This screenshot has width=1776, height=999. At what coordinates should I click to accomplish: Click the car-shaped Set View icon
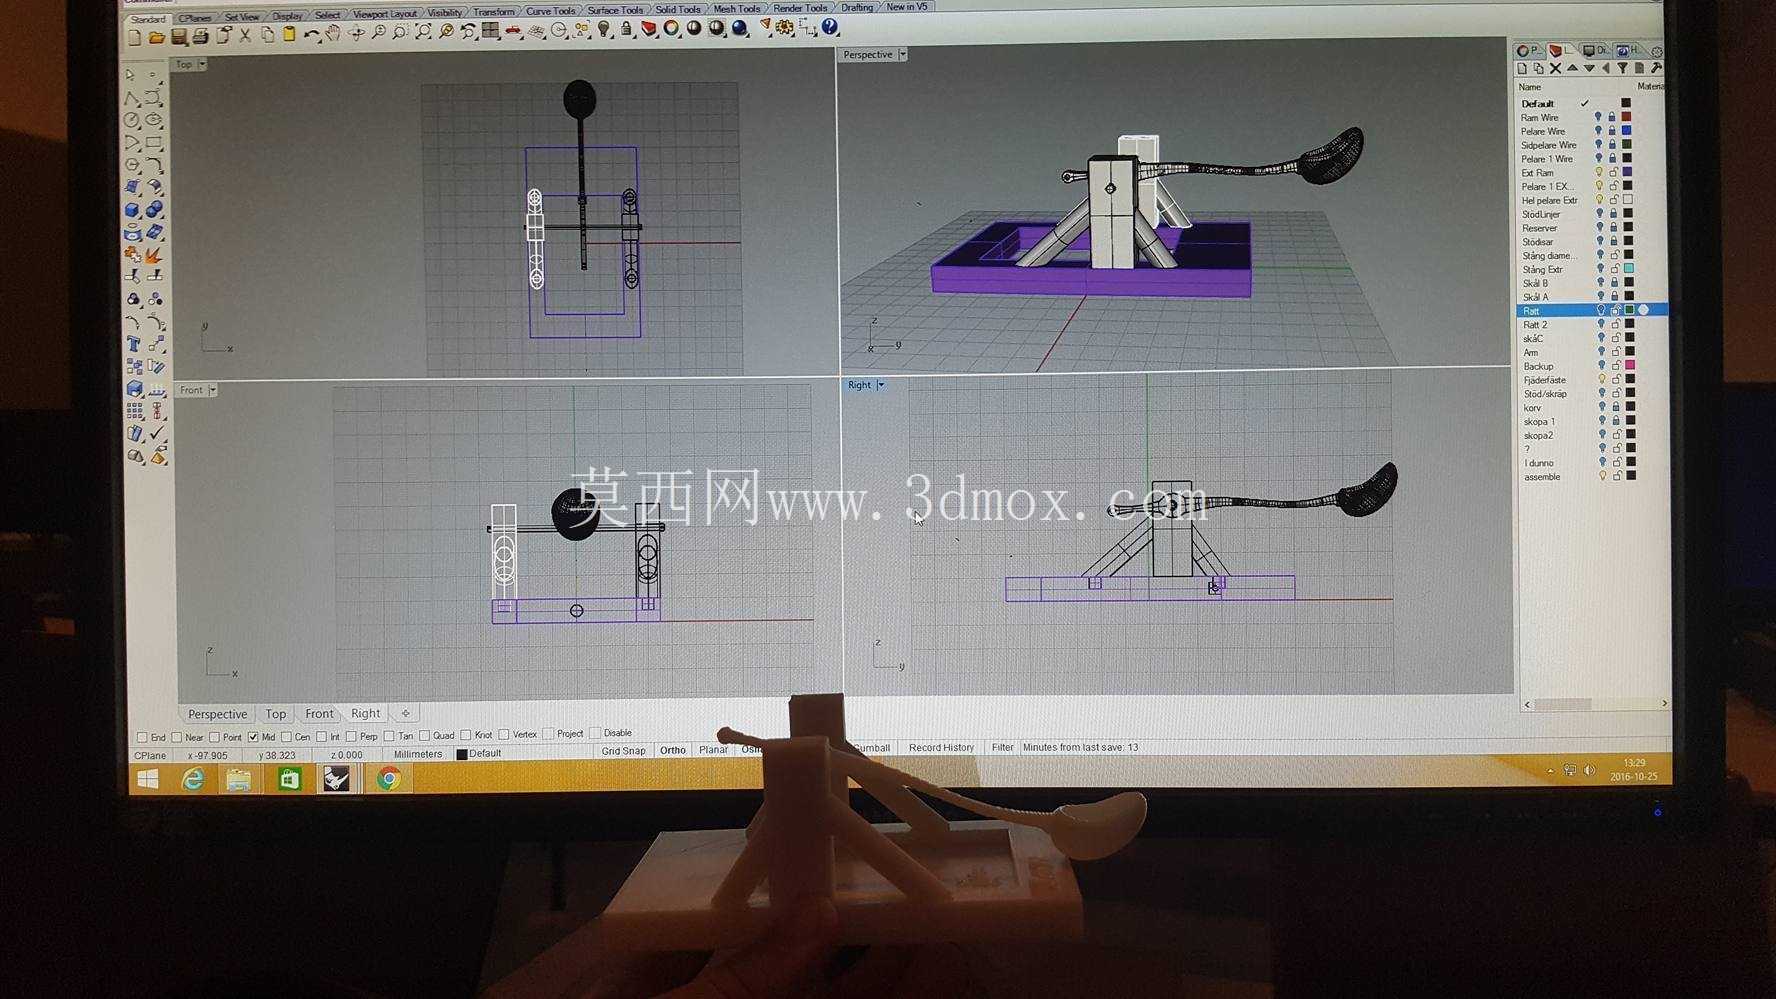[513, 31]
